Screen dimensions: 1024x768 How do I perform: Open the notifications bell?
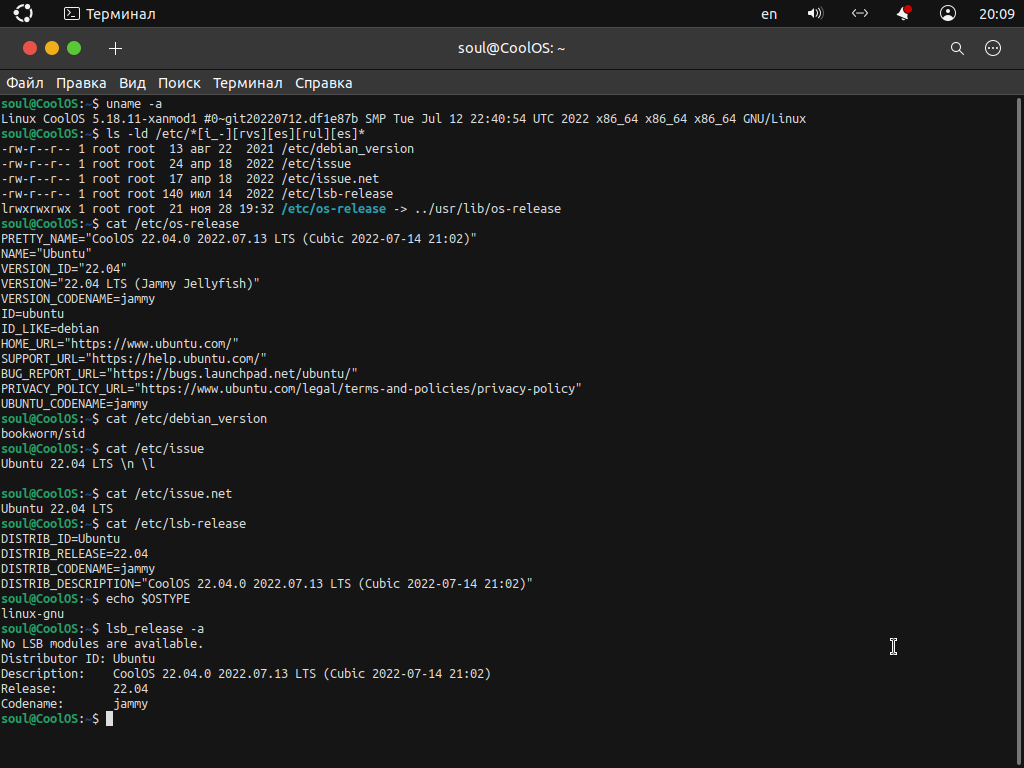[904, 13]
